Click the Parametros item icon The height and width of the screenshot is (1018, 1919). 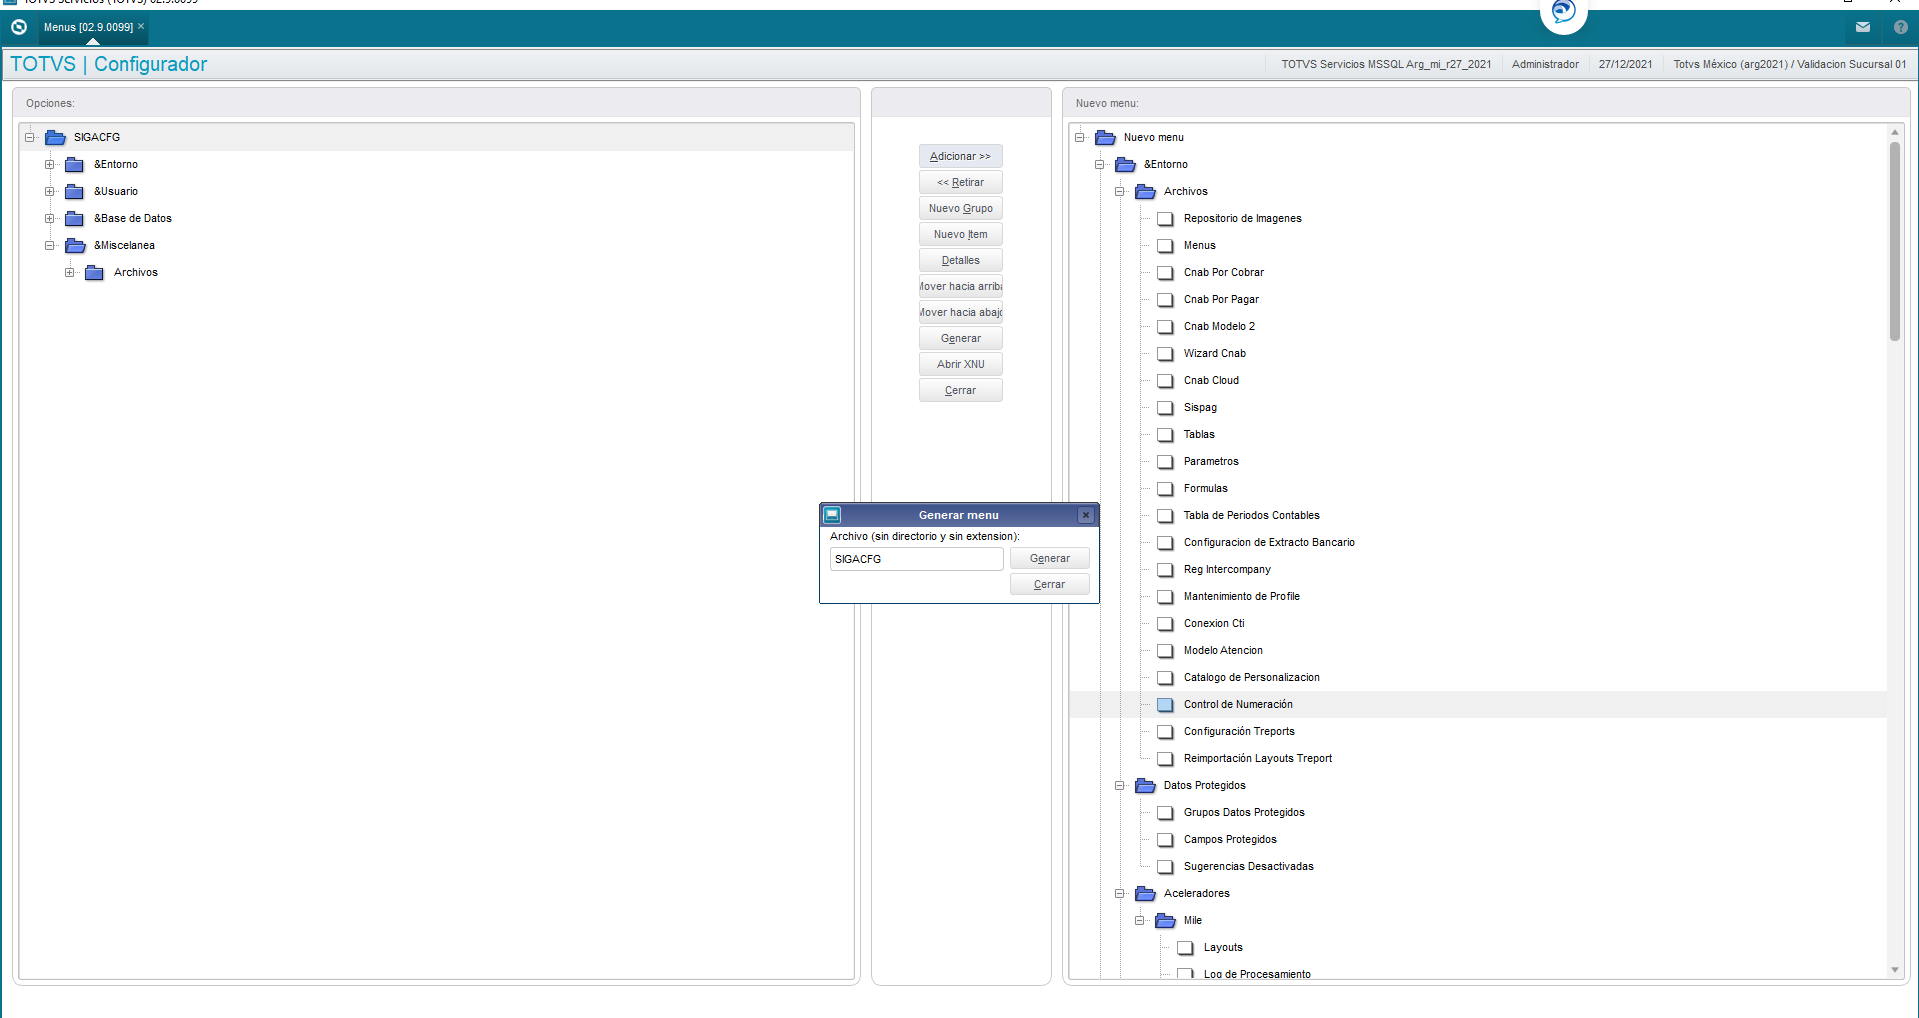click(1165, 461)
